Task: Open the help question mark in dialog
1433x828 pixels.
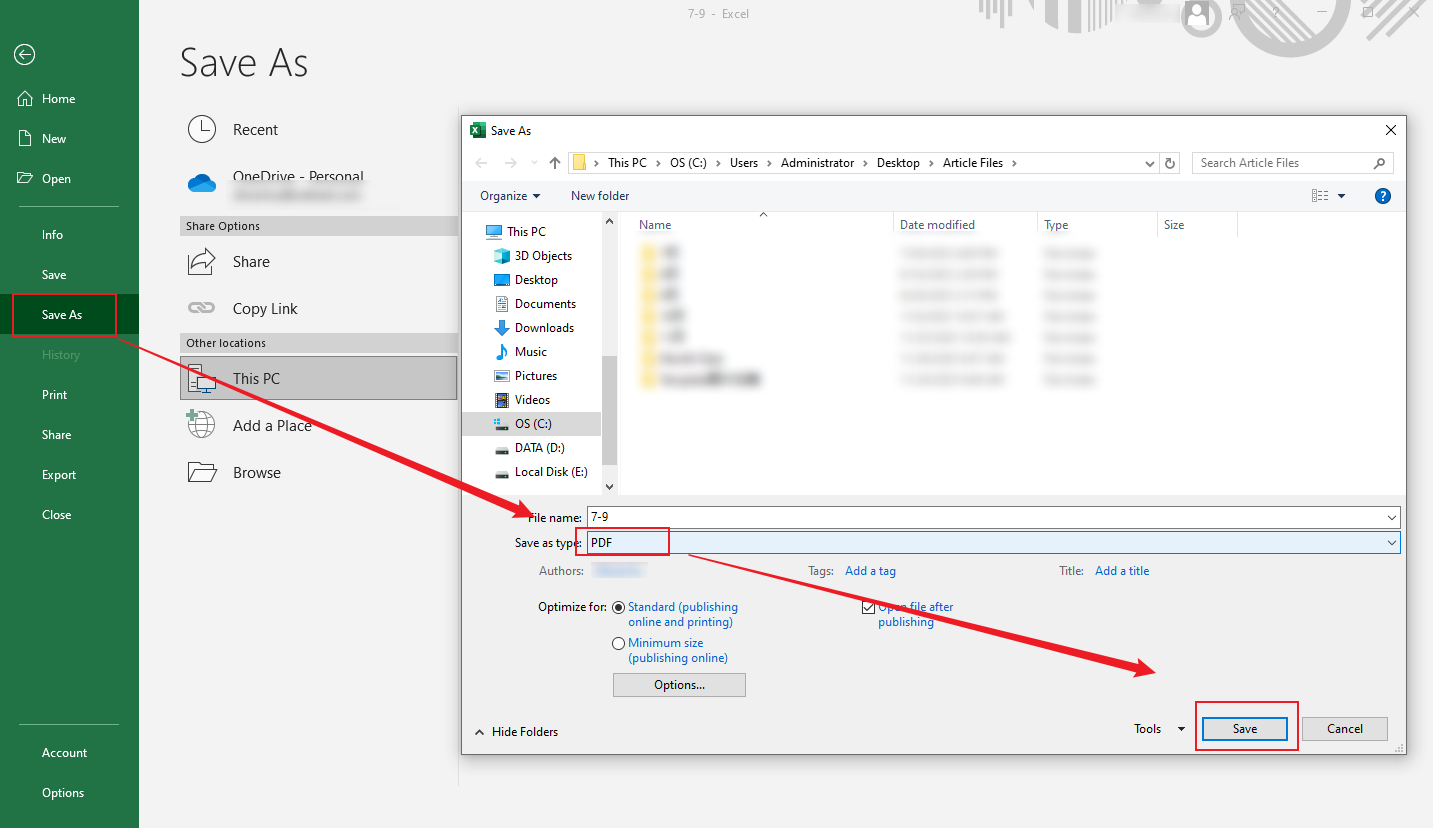Action: pos(1382,195)
